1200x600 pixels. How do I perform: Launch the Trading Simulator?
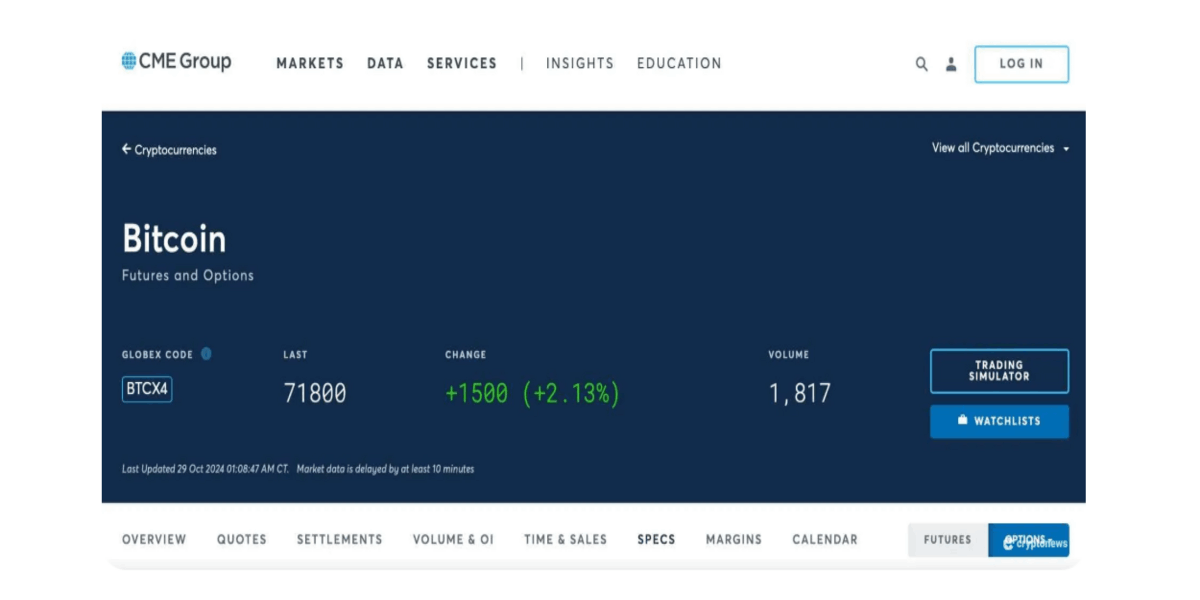coord(999,371)
